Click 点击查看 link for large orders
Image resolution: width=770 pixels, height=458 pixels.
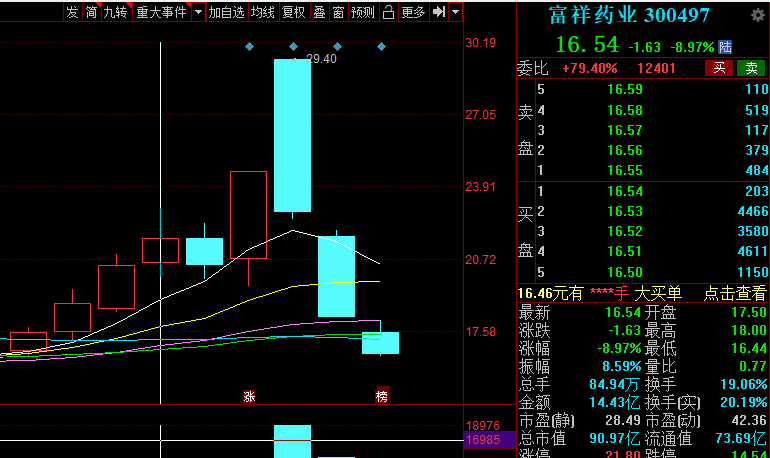[x=735, y=294]
